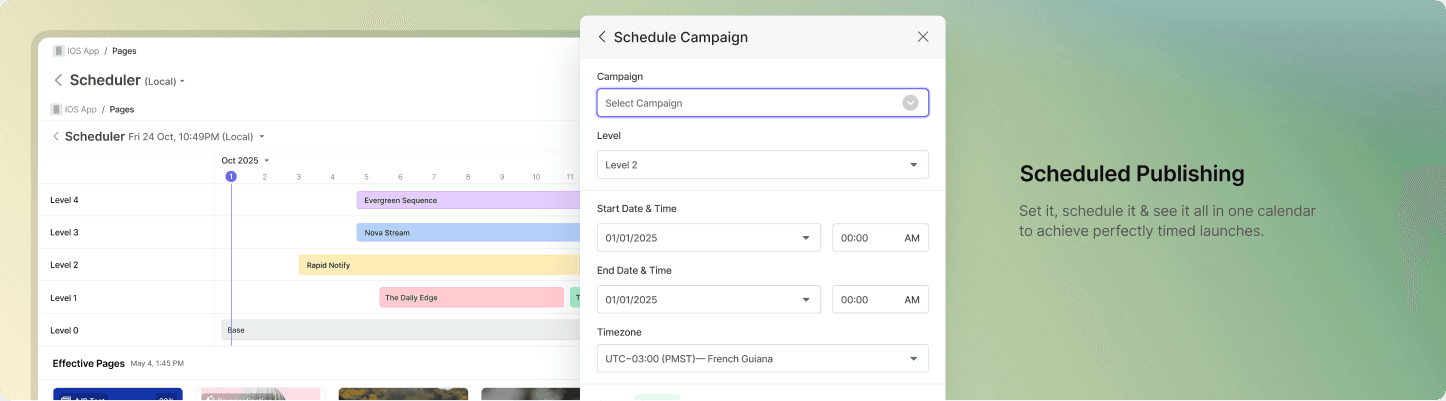Click the Base bar on Level 0
The width and height of the screenshot is (1446, 401).
400,330
